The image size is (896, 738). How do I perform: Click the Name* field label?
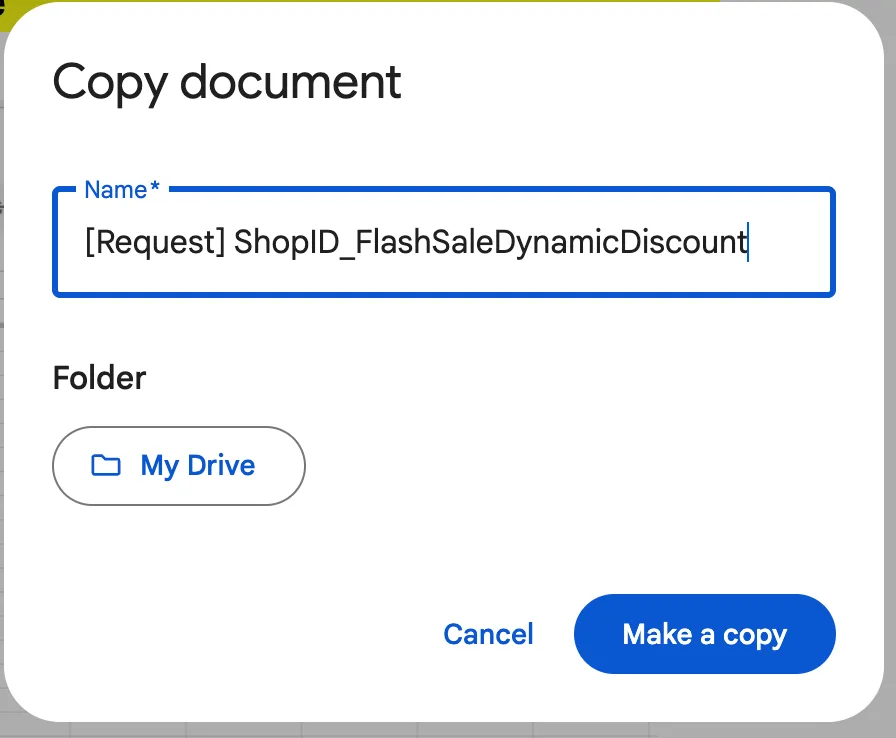click(x=122, y=190)
